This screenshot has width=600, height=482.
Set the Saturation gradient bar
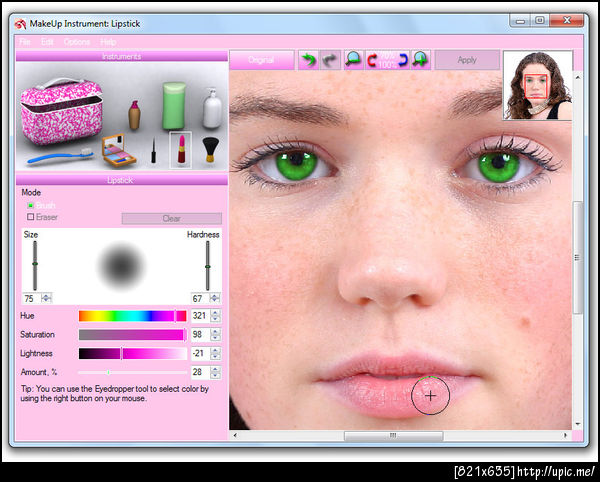point(132,335)
